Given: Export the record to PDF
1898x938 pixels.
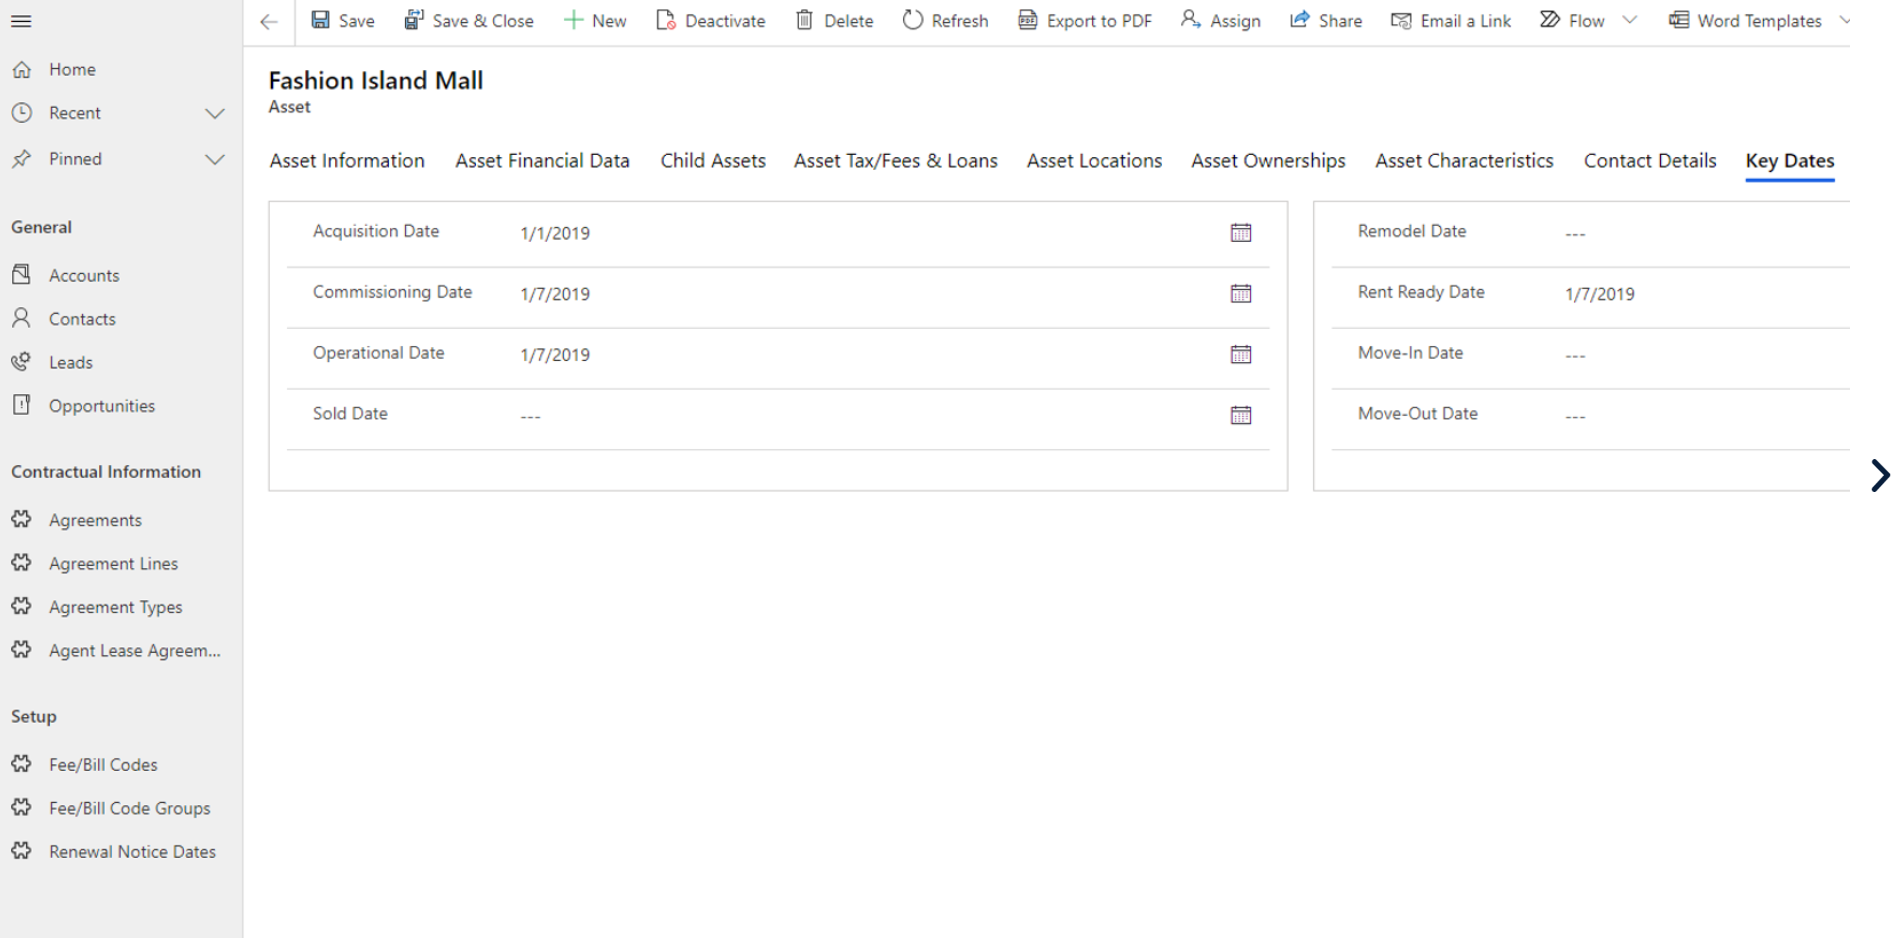Looking at the screenshot, I should tap(1084, 20).
